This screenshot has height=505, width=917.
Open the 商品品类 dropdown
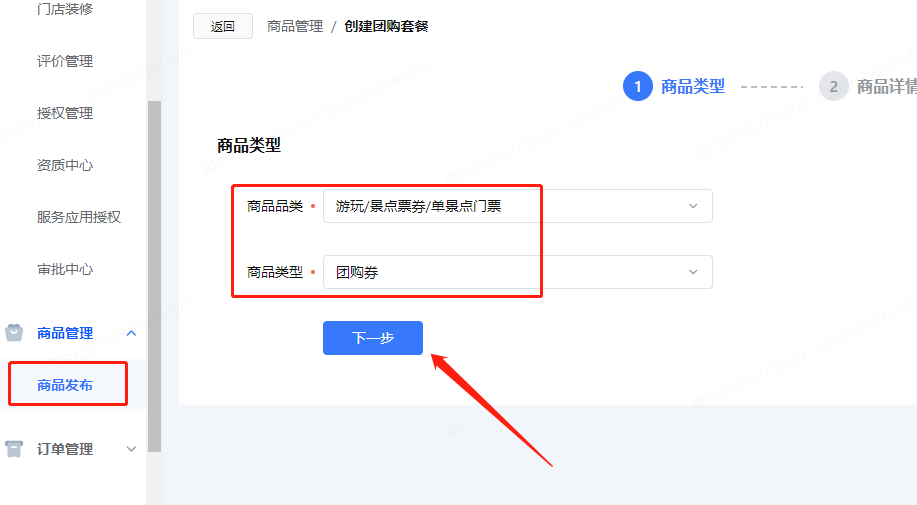(x=517, y=206)
